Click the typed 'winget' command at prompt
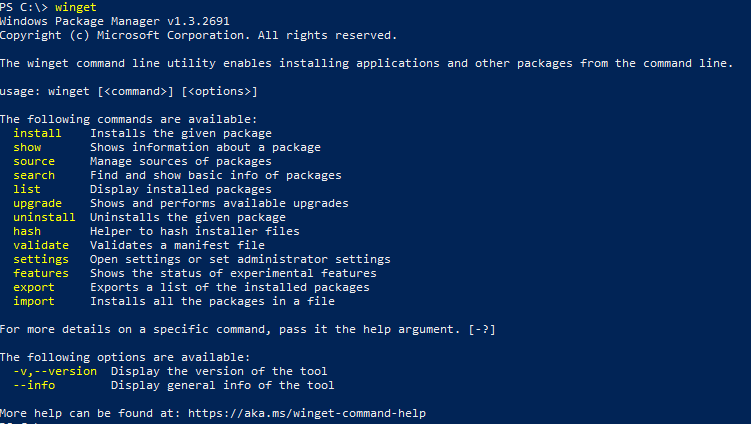Image resolution: width=751 pixels, height=424 pixels. click(x=76, y=8)
